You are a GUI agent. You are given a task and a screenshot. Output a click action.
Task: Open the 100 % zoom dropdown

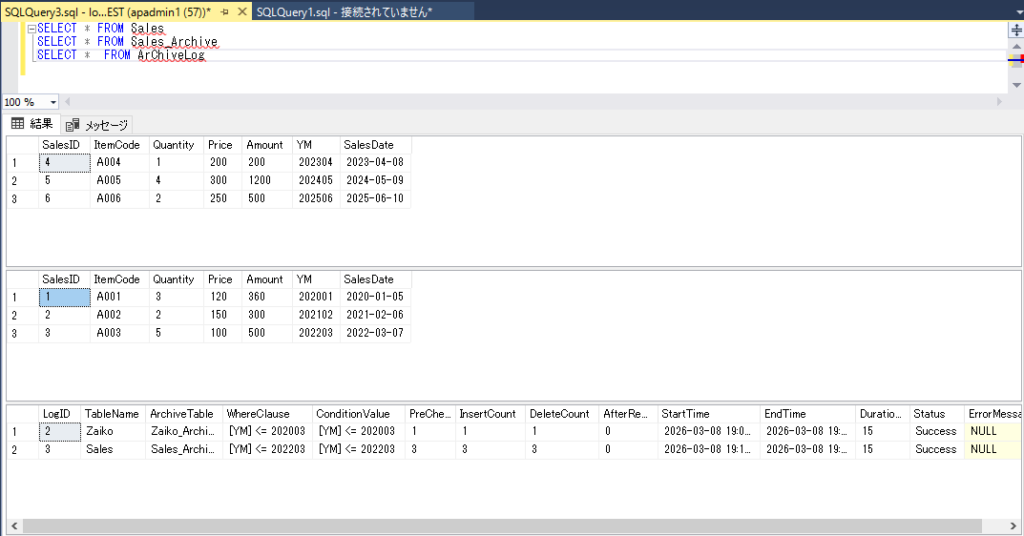click(53, 102)
